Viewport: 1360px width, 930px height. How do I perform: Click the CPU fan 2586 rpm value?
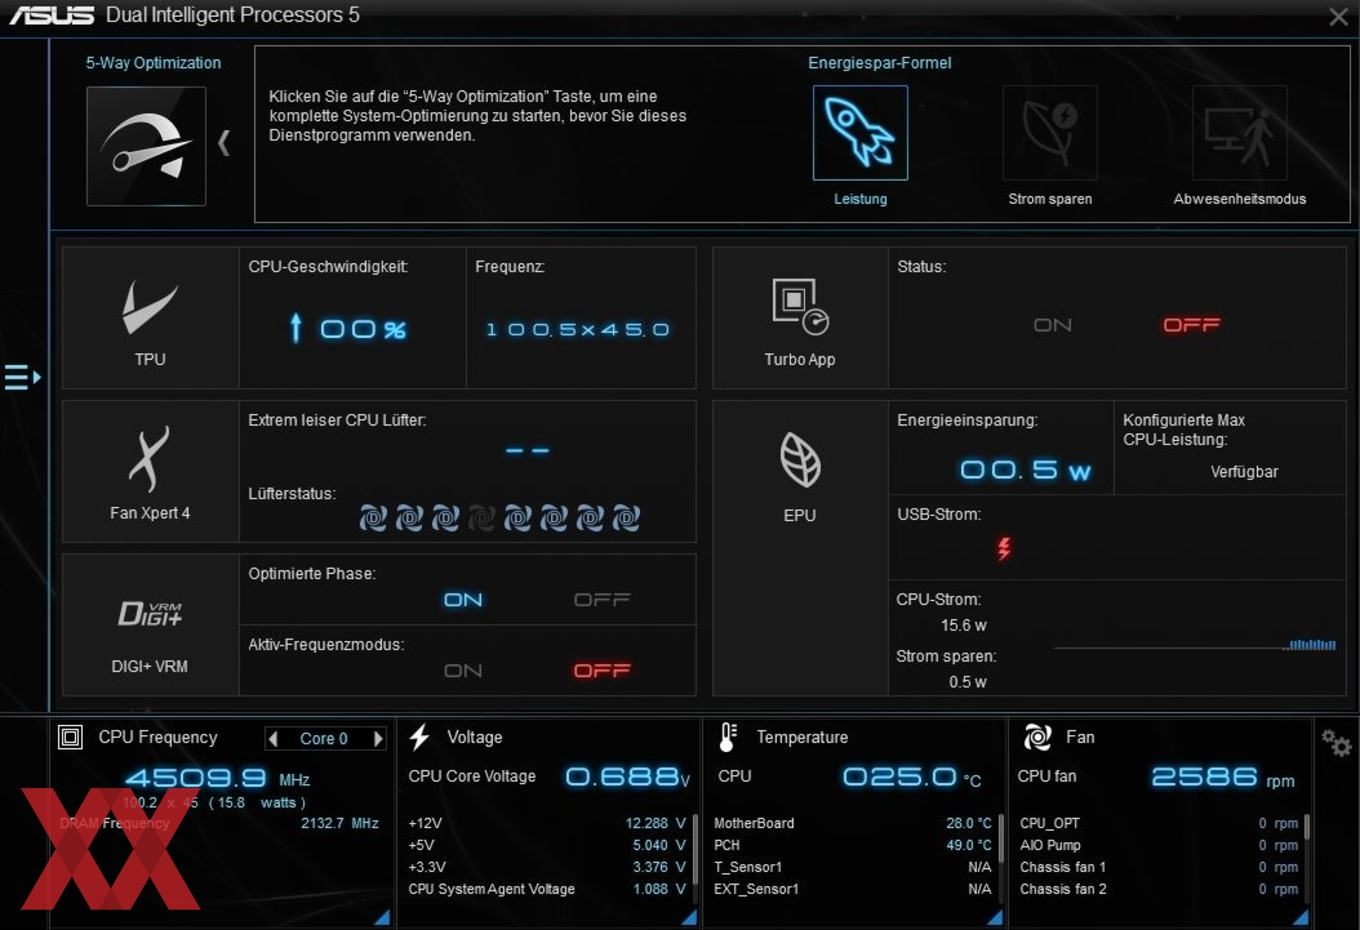tap(1223, 777)
